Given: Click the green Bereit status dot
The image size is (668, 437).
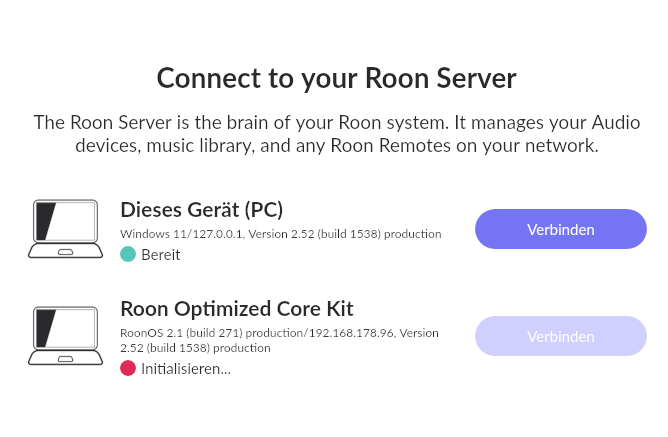Looking at the screenshot, I should 128,254.
